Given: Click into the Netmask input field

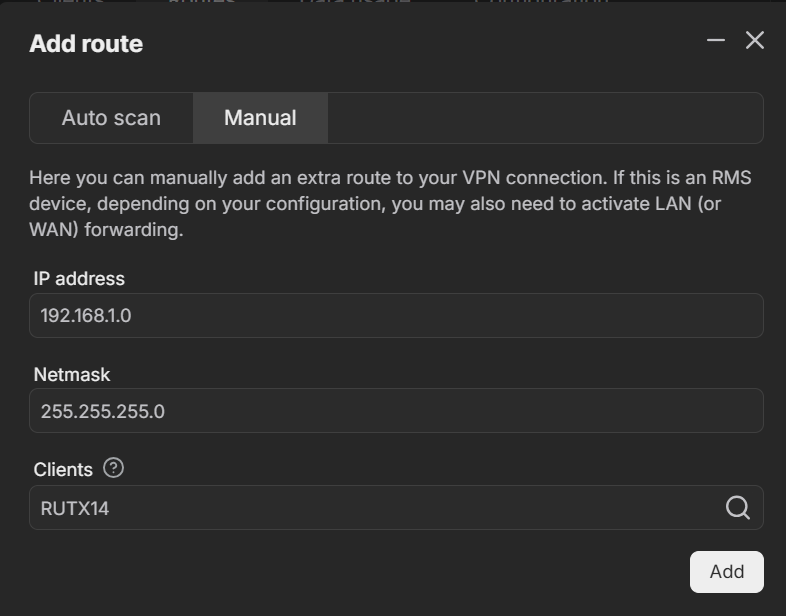Looking at the screenshot, I should pyautogui.click(x=396, y=411).
